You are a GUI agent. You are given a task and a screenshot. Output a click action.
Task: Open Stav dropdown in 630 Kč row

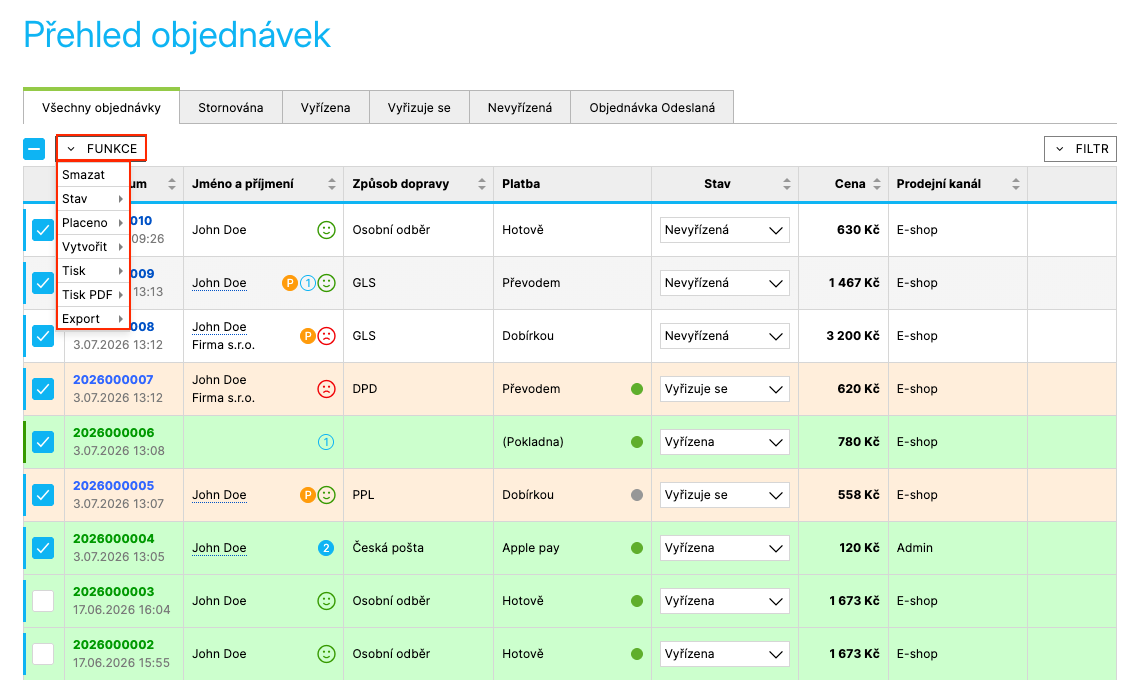click(724, 230)
